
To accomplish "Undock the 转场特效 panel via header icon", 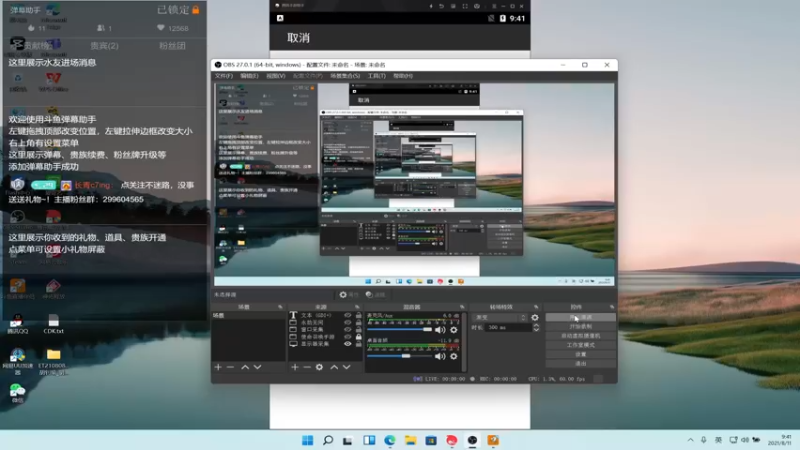I will pyautogui.click(x=536, y=307).
